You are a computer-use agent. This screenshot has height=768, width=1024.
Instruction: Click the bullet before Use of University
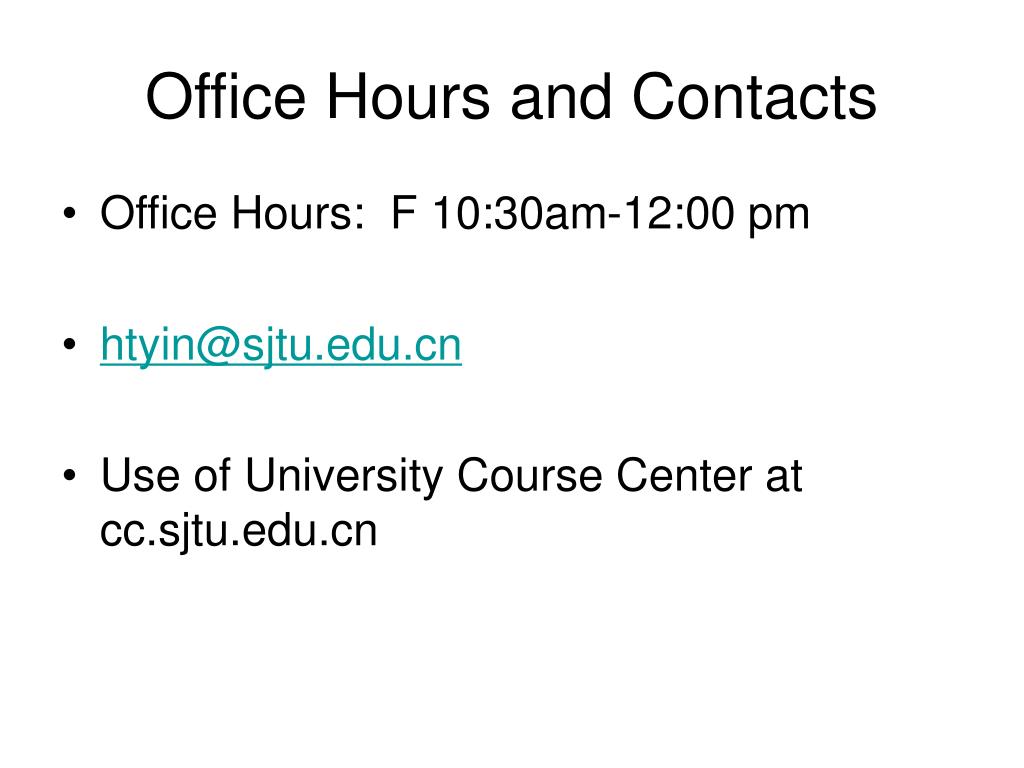(x=70, y=475)
